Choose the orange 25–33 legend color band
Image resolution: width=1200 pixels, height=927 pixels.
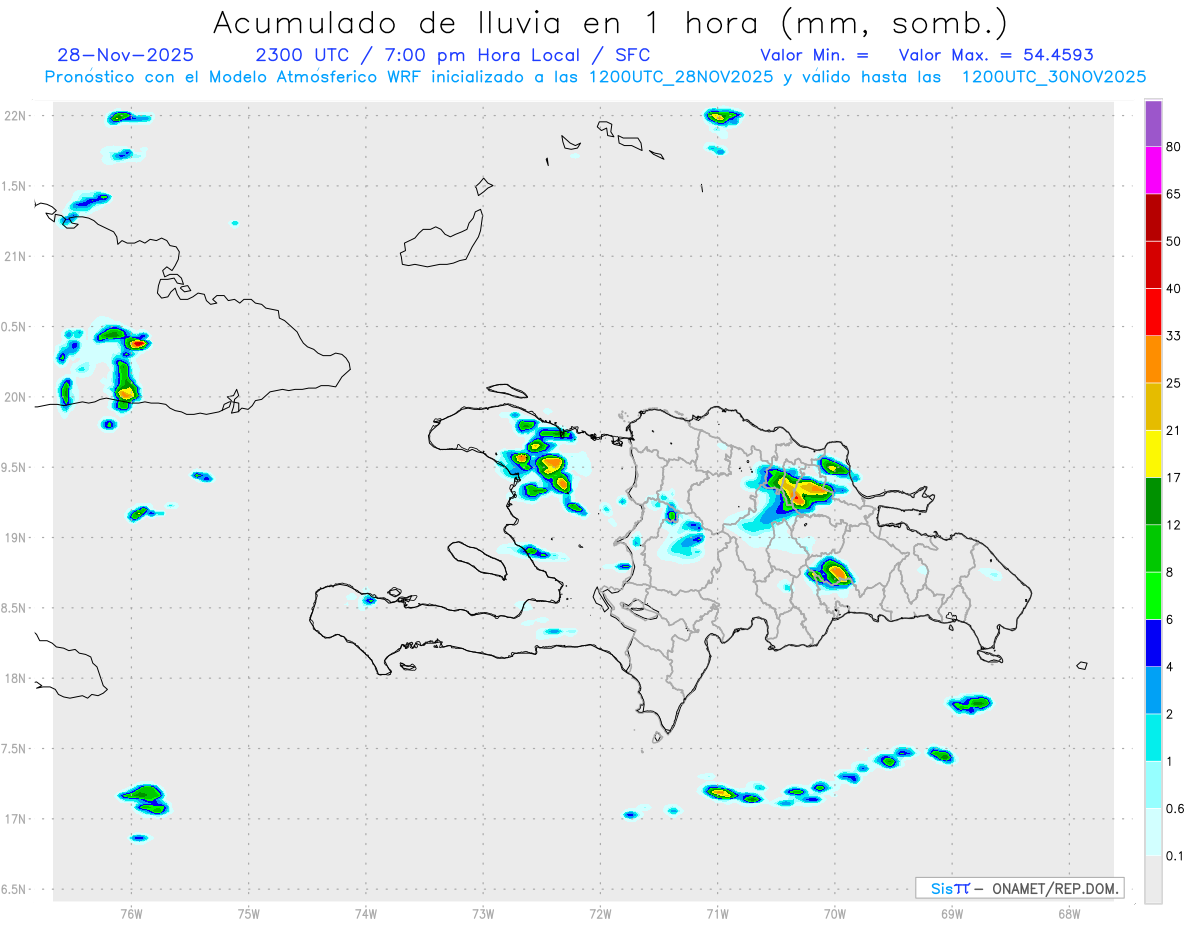pos(1153,359)
